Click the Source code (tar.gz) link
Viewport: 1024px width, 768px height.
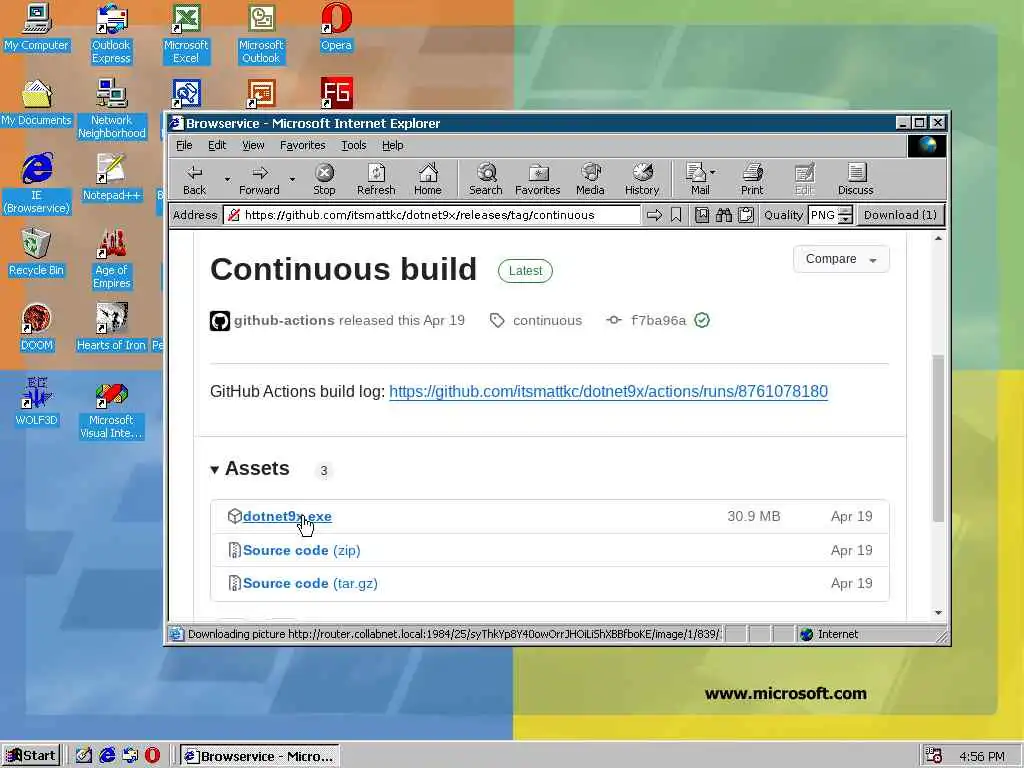pyautogui.click(x=310, y=583)
